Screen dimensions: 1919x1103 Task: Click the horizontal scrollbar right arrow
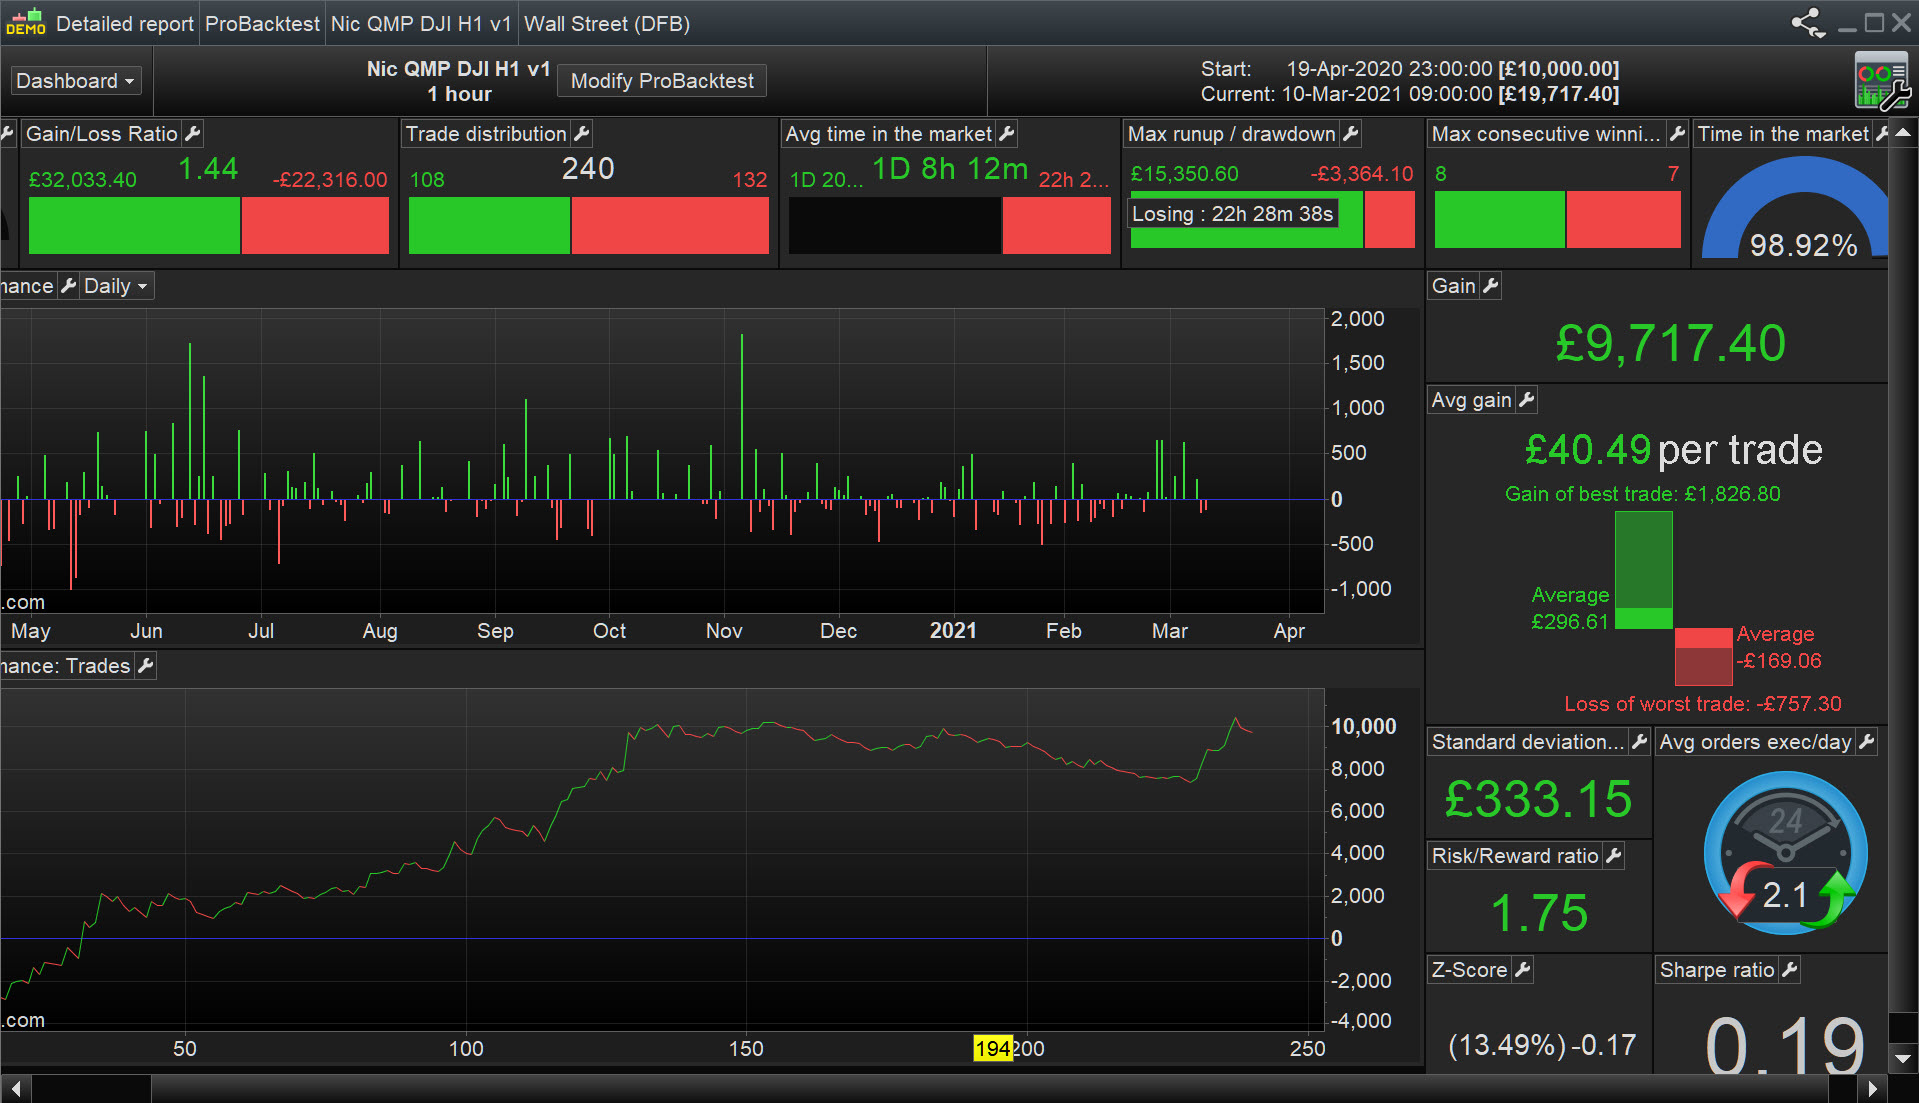click(x=1872, y=1088)
